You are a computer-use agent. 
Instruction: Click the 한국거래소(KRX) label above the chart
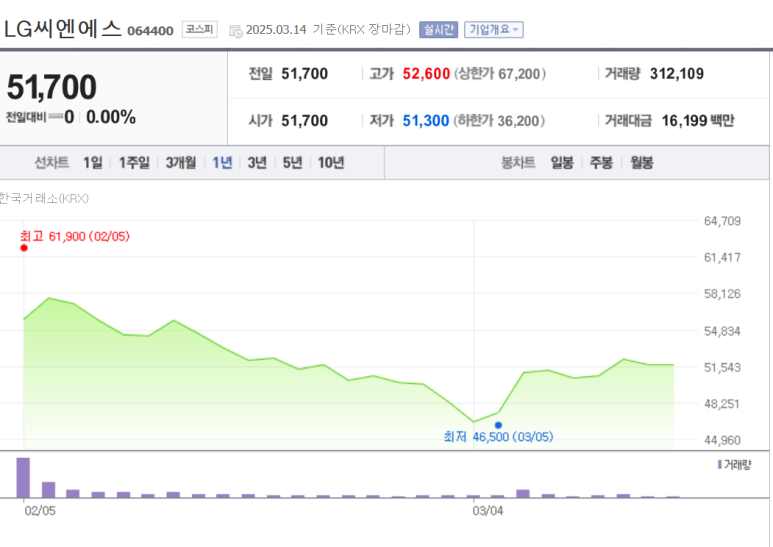[x=44, y=199]
